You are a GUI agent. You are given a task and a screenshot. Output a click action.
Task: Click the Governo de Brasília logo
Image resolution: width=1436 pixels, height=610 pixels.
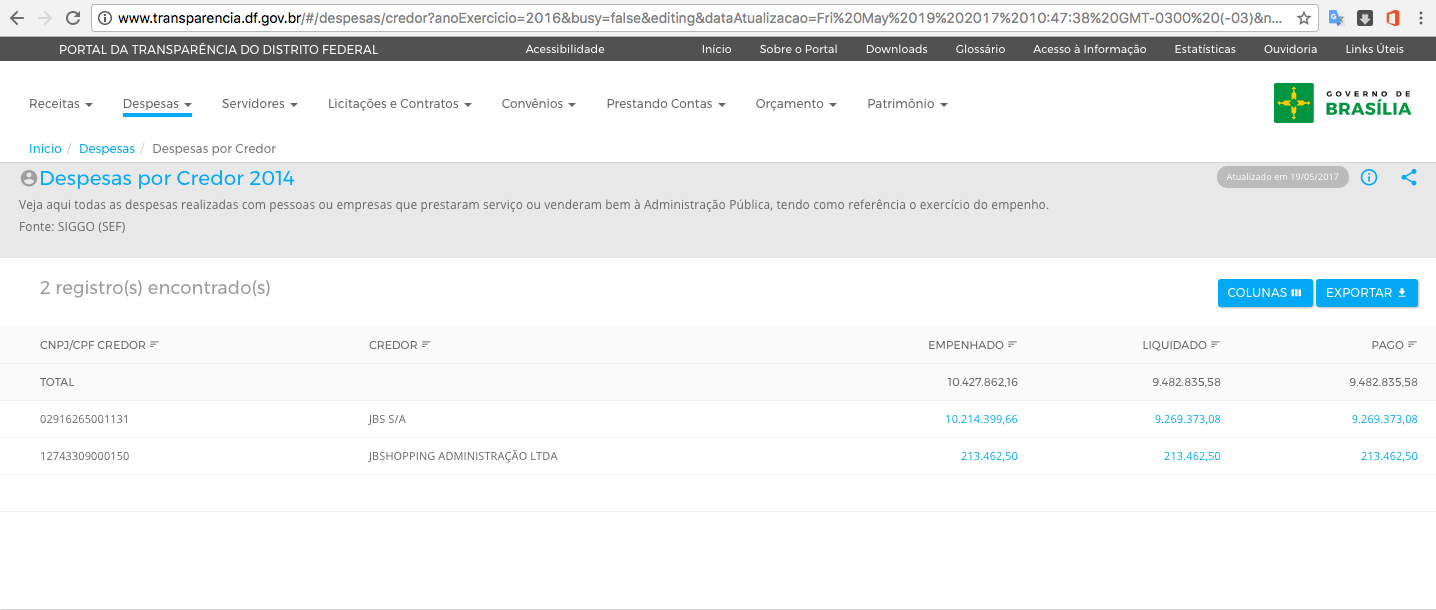pyautogui.click(x=1342, y=103)
